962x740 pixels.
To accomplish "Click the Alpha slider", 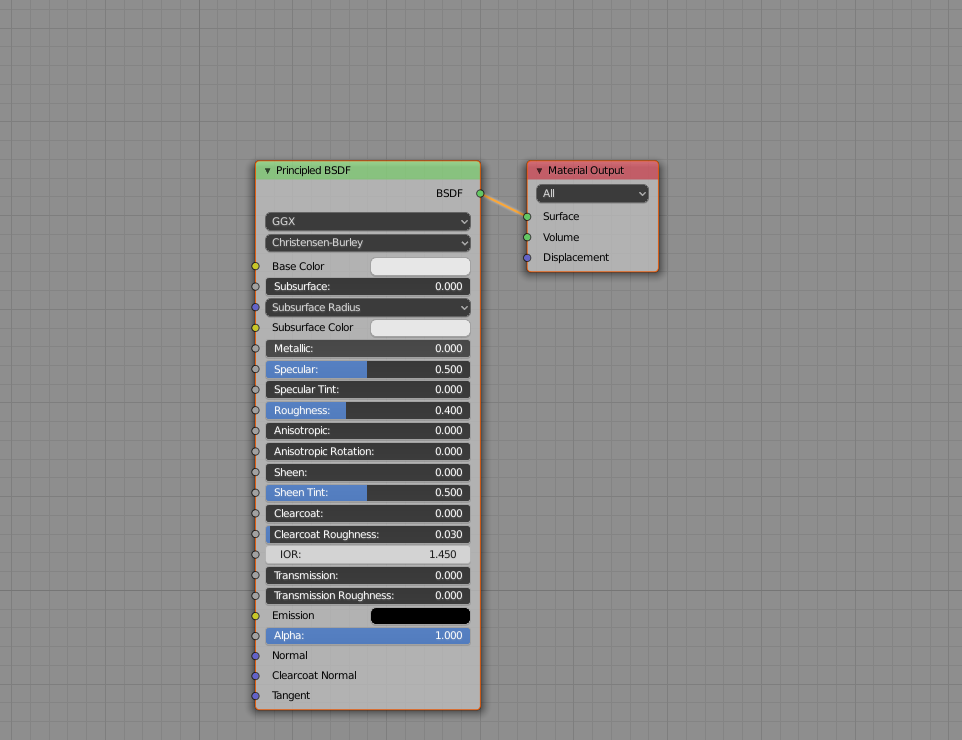I will pos(368,636).
